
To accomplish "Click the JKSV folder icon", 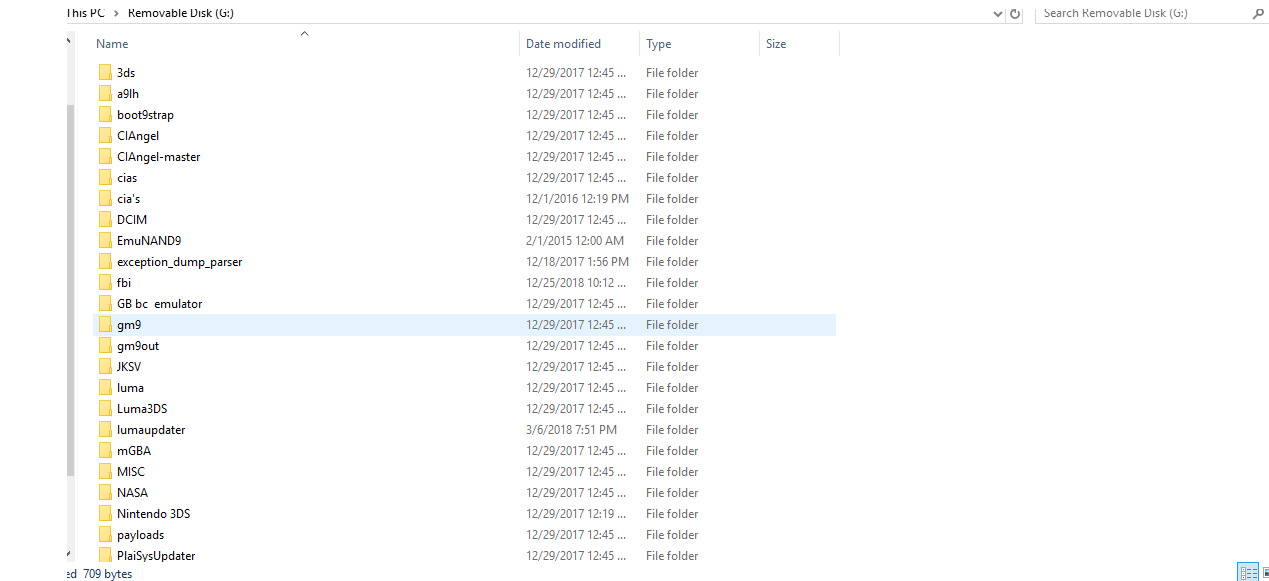I will pos(106,367).
